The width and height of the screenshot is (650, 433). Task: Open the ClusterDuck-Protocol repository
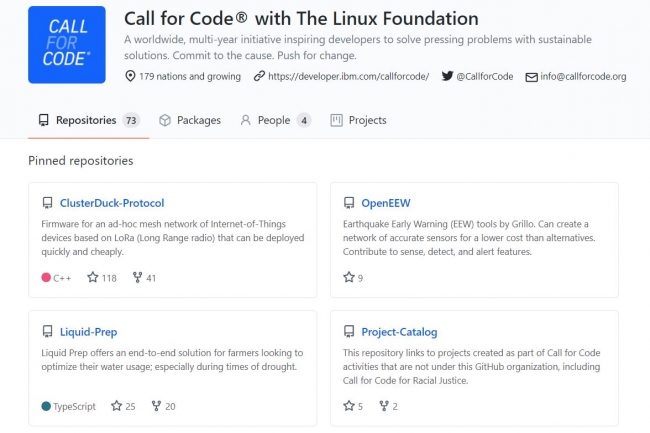point(112,203)
